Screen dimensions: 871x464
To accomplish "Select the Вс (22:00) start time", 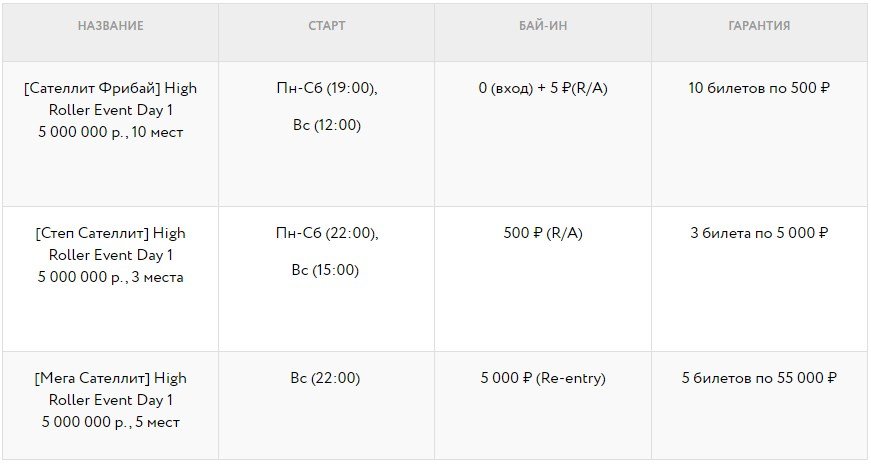I will click(326, 378).
